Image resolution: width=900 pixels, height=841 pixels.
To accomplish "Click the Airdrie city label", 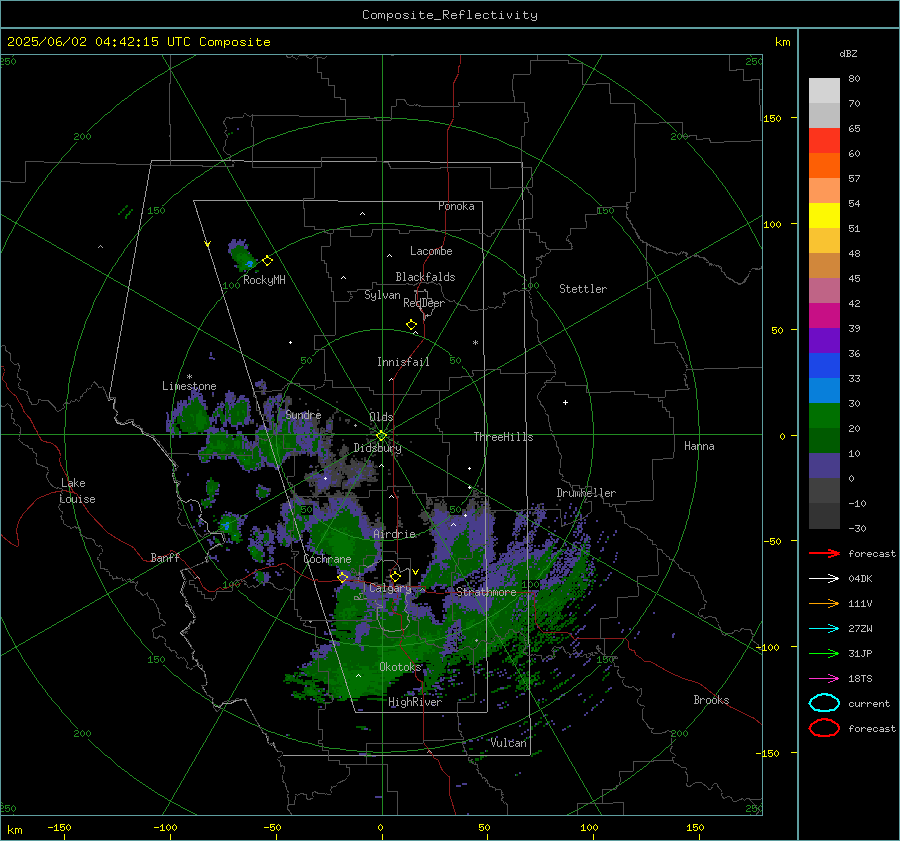I will pos(394,534).
